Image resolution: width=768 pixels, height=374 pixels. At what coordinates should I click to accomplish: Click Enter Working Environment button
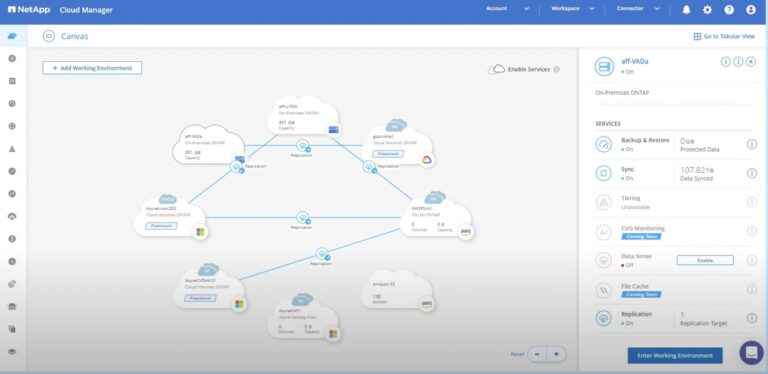tap(675, 356)
